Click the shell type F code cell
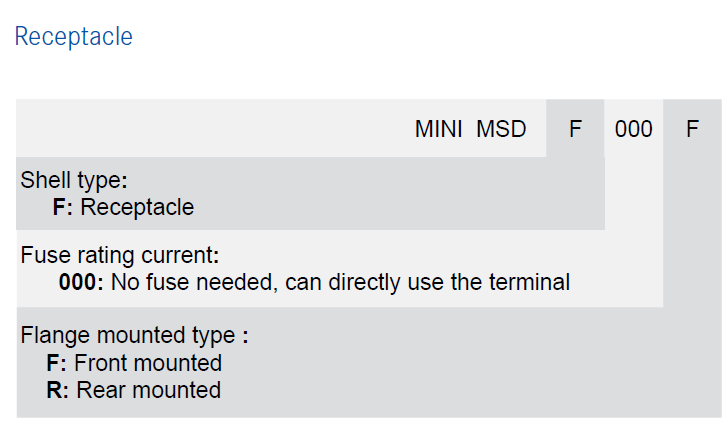 pos(575,128)
